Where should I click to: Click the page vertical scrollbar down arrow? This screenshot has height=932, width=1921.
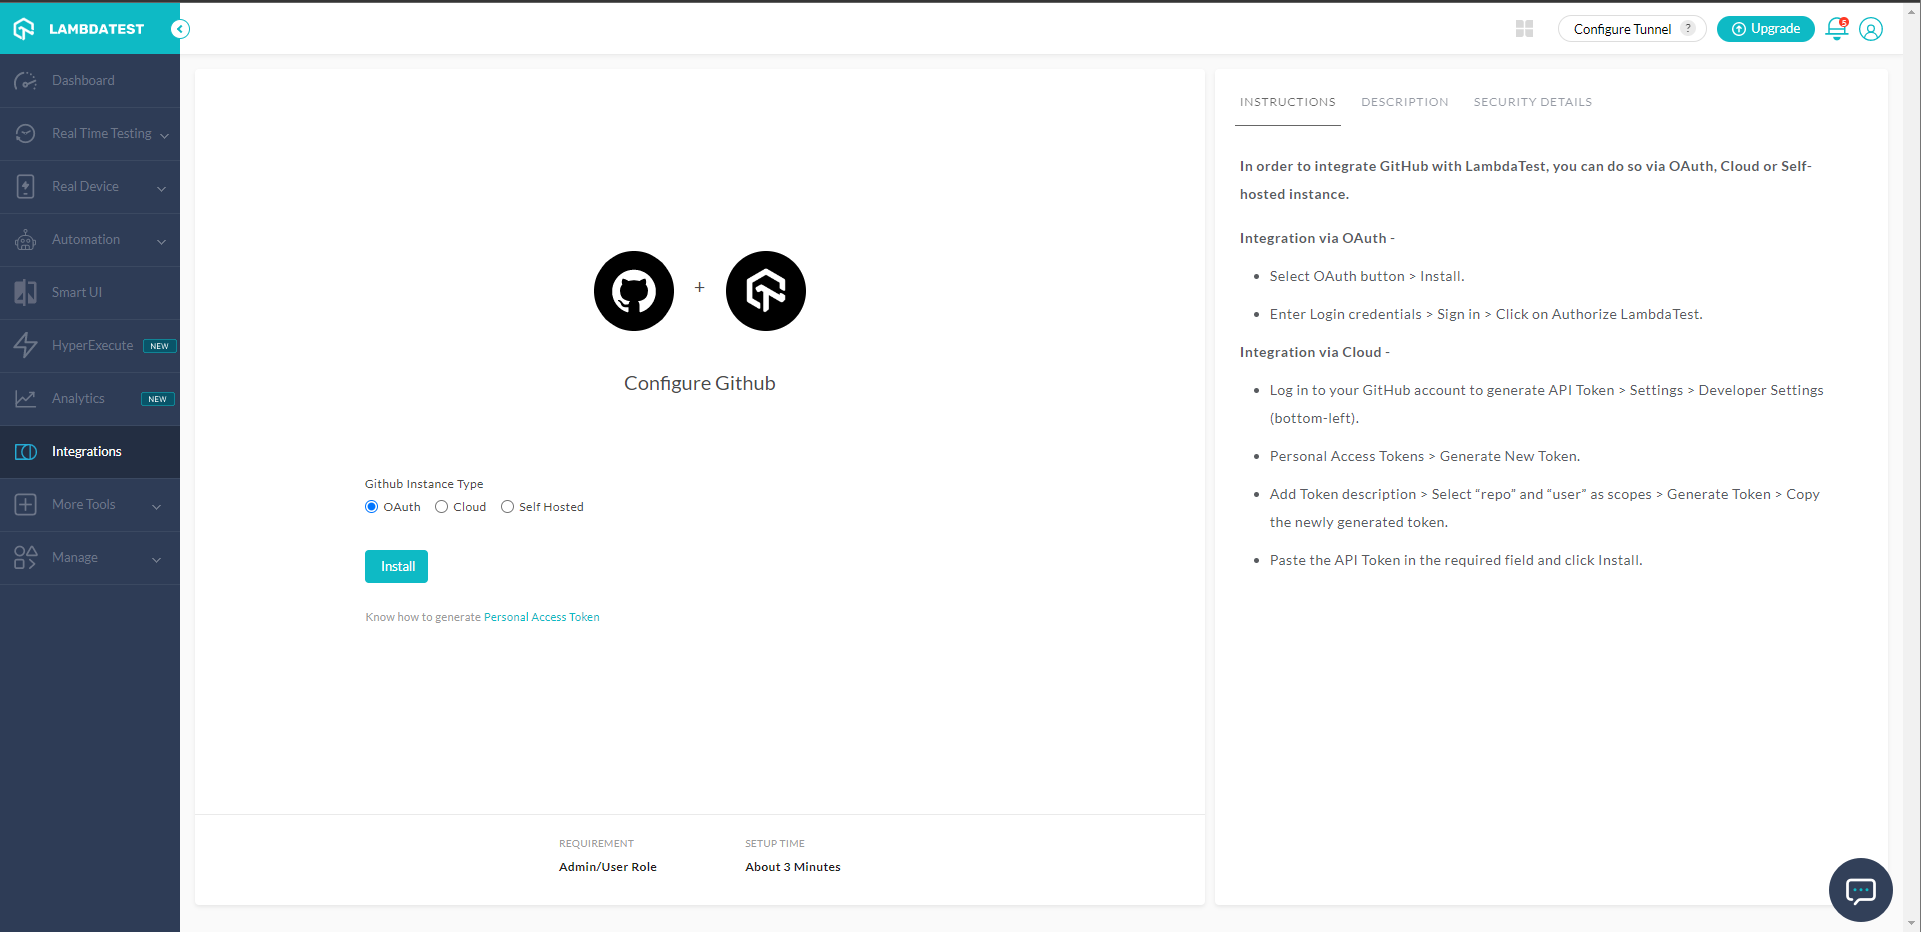click(x=1912, y=923)
